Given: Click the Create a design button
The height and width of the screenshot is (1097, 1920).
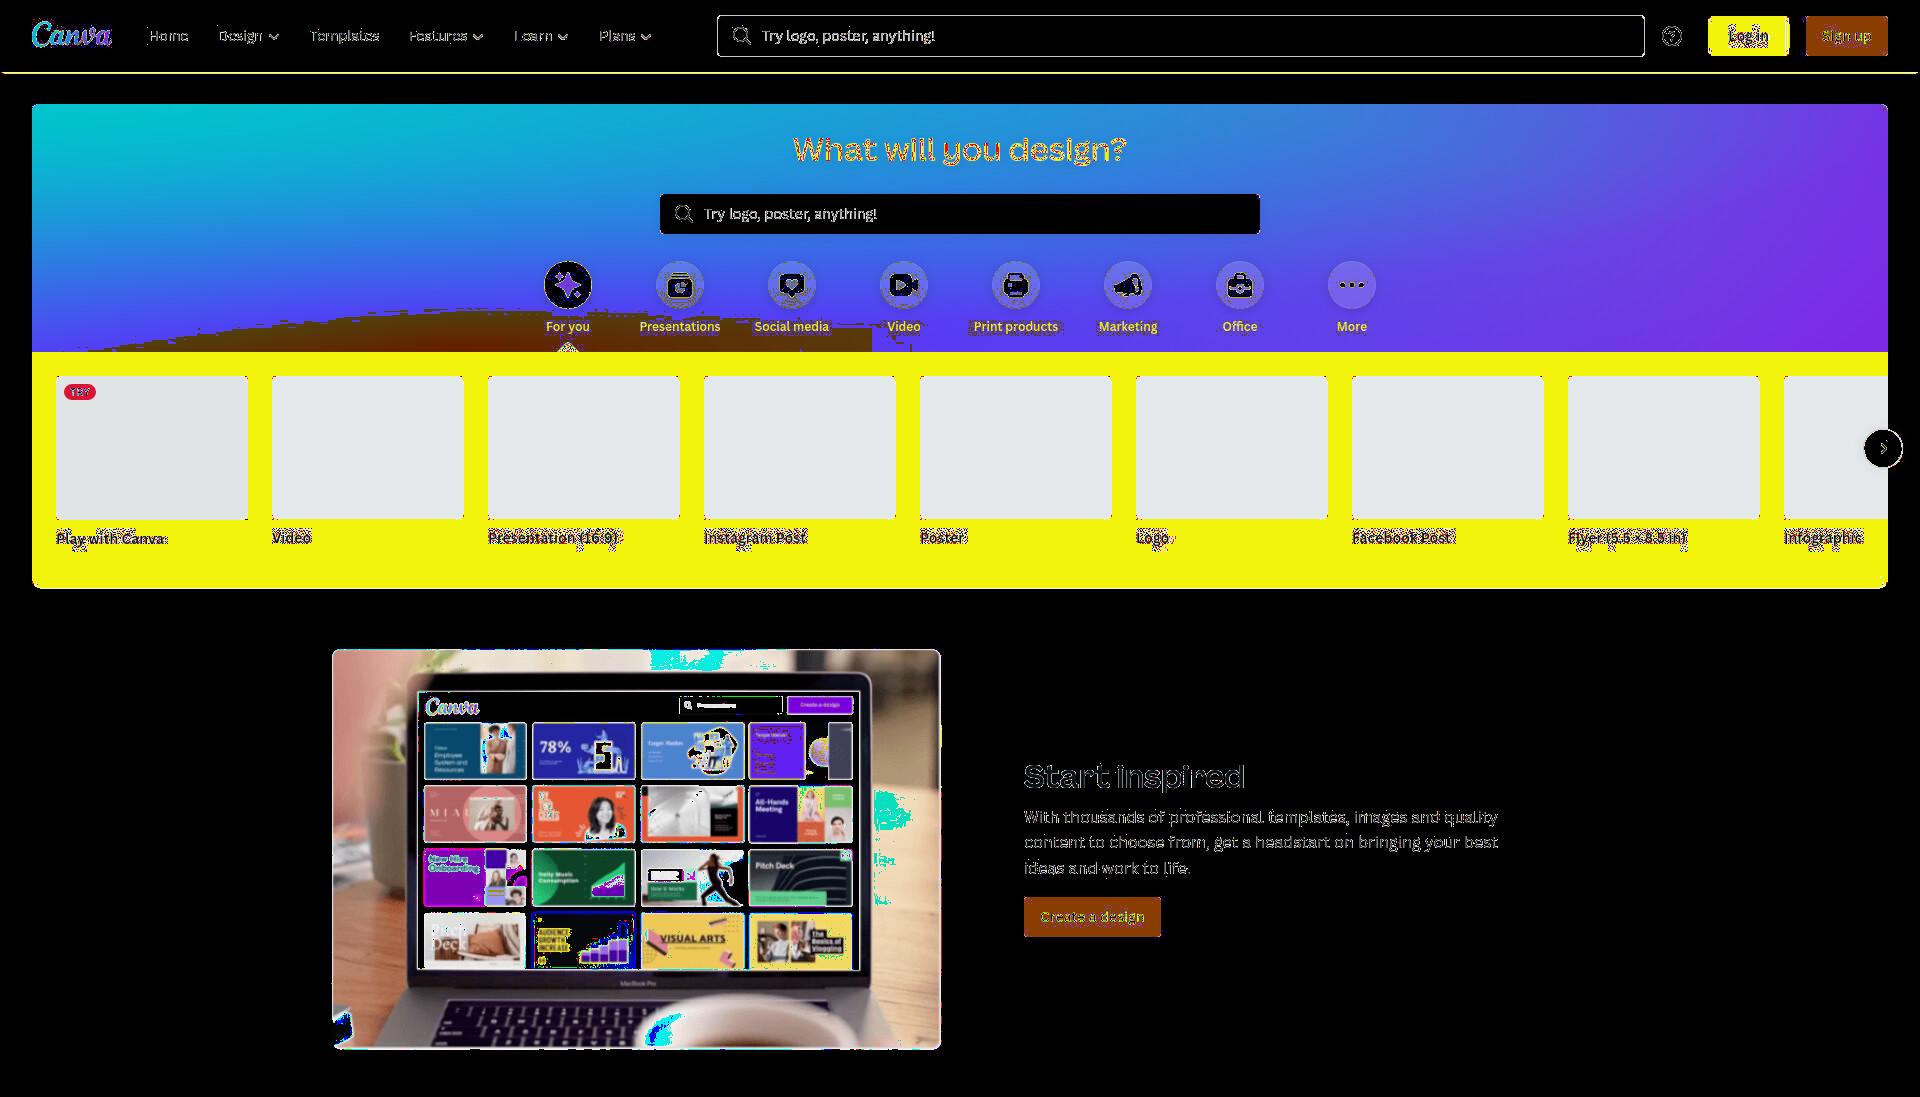Looking at the screenshot, I should [x=1092, y=917].
